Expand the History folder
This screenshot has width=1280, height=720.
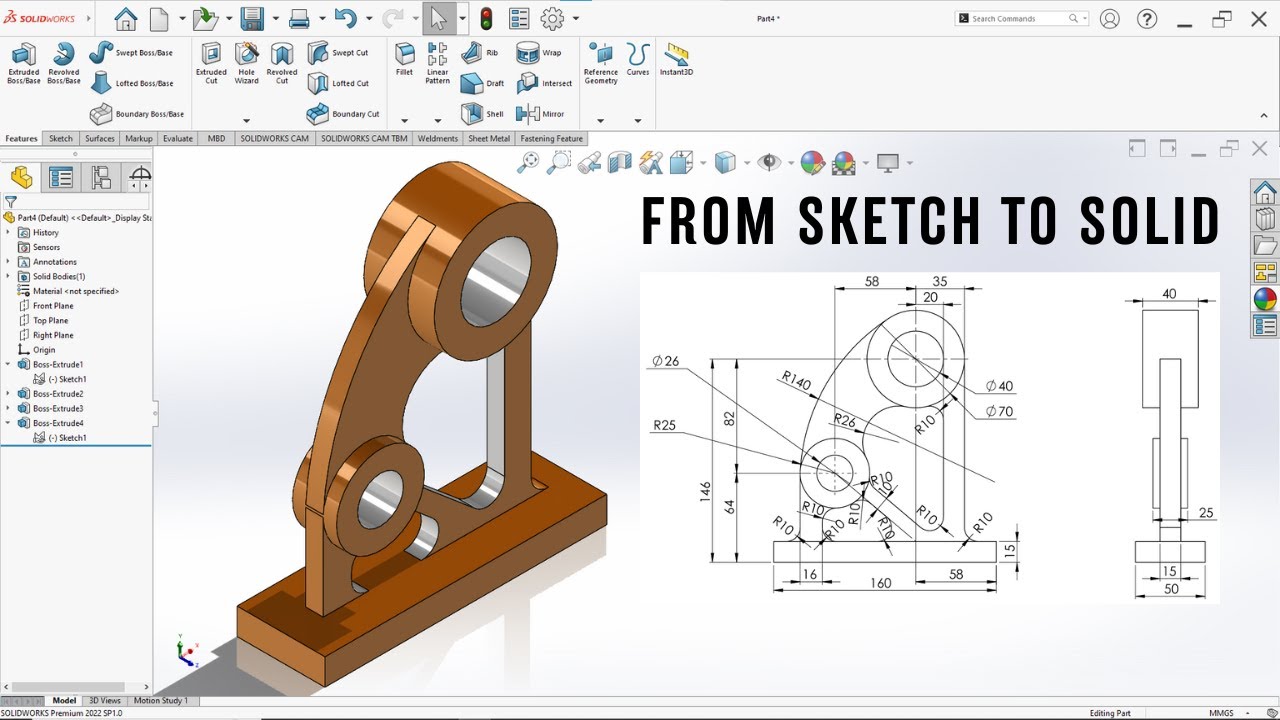click(9, 232)
